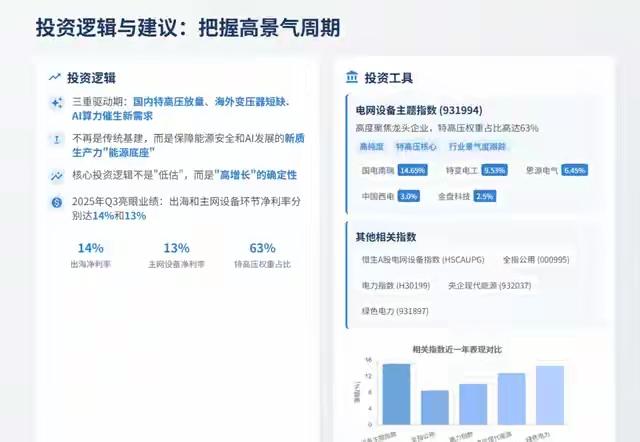Viewport: 640px width, 442px height.
Task: Click the lightest-blue bar above 绿色电力 label
Action: [x=550, y=395]
